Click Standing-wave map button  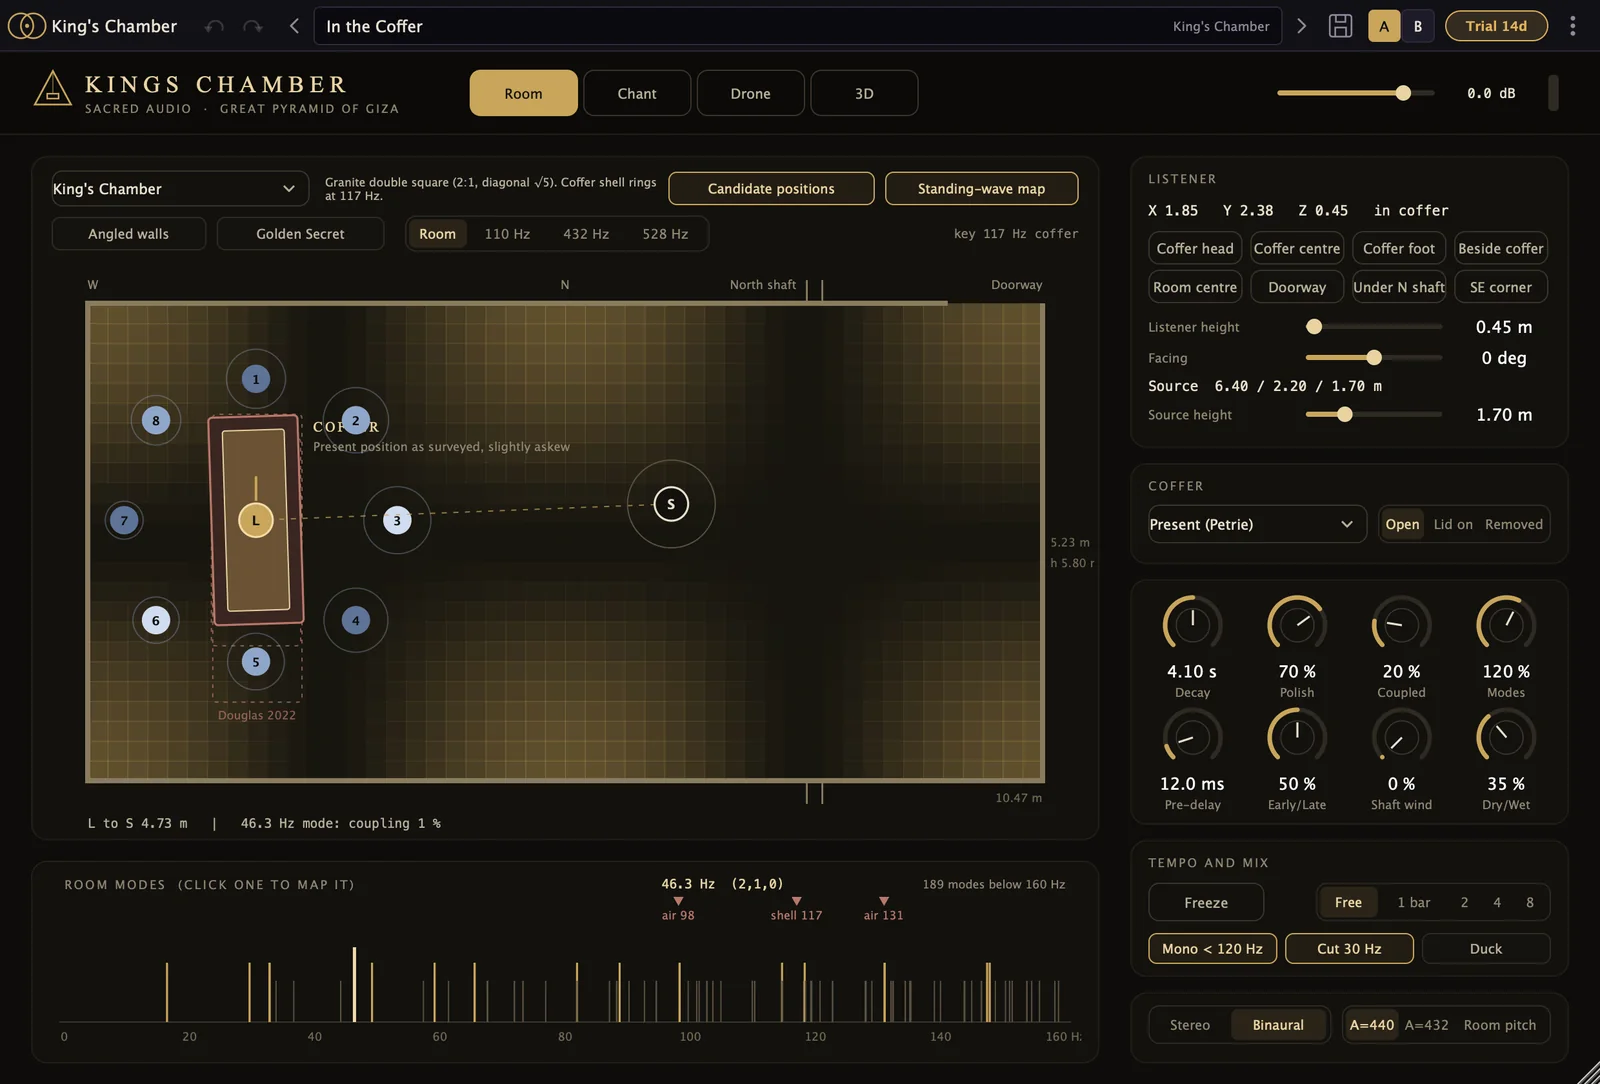(981, 189)
